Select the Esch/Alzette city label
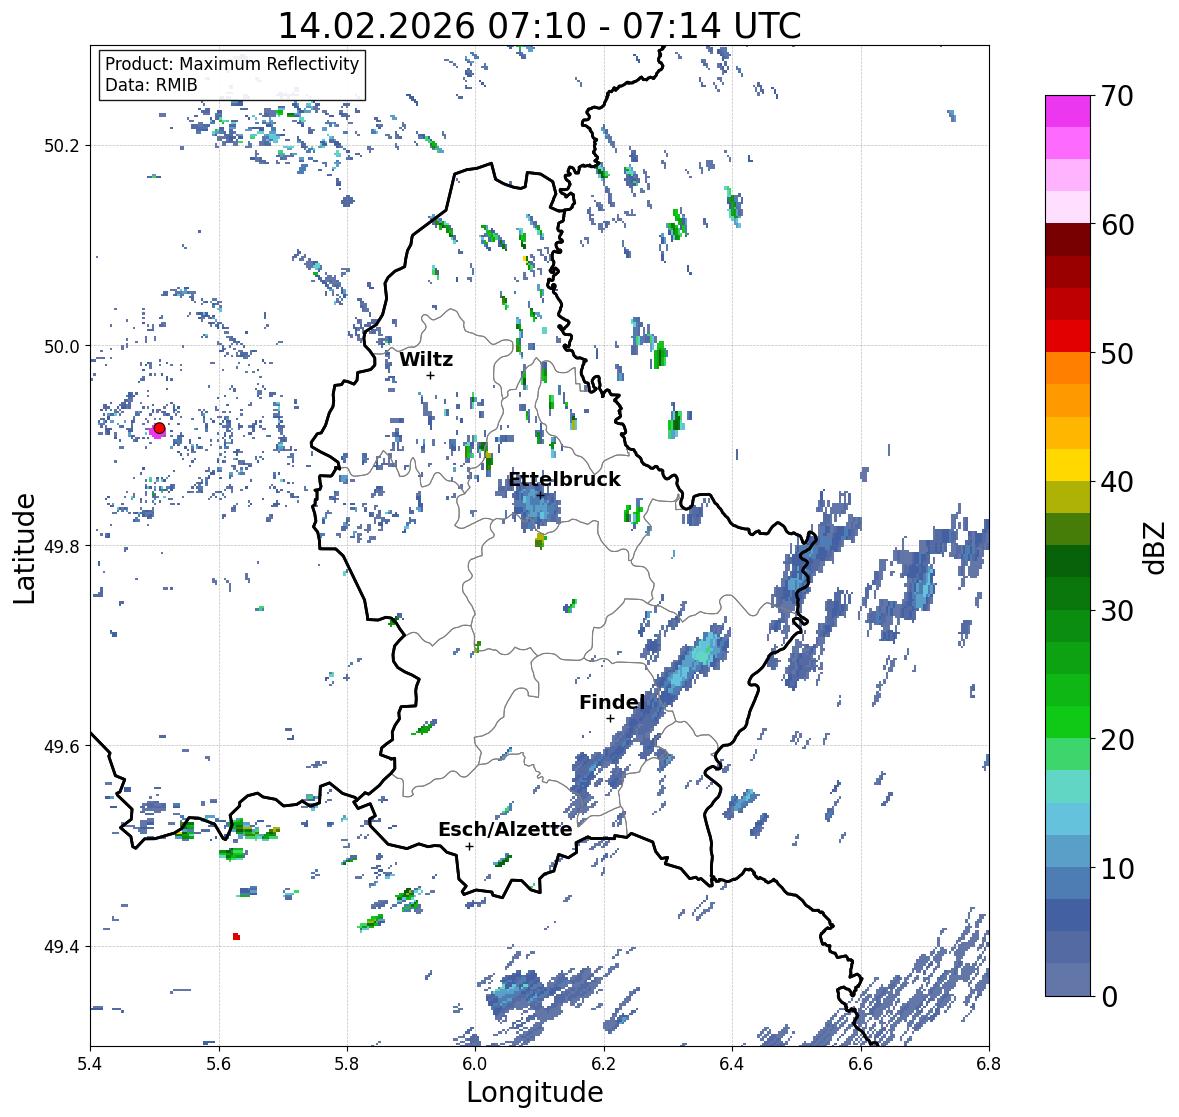The height and width of the screenshot is (1117, 1179). 505,829
